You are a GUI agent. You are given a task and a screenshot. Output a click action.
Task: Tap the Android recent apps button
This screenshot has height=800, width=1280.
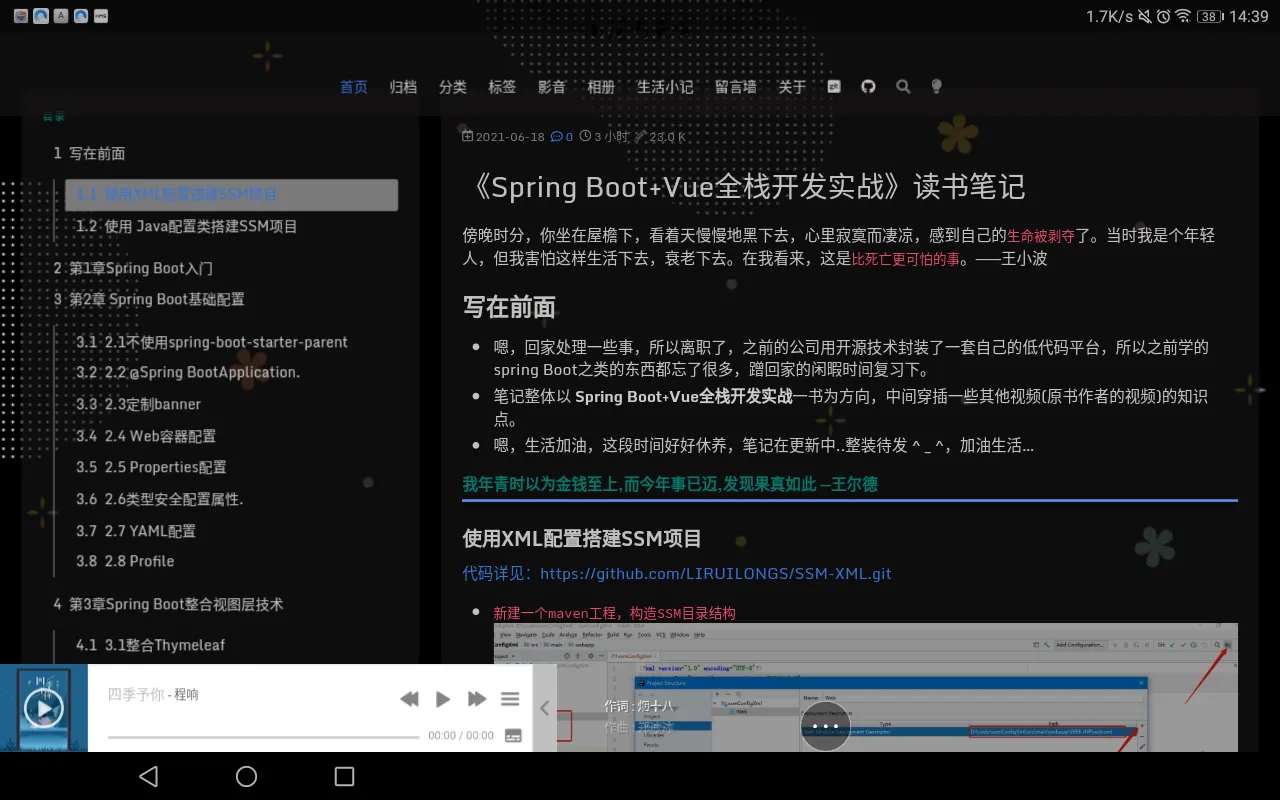click(344, 776)
